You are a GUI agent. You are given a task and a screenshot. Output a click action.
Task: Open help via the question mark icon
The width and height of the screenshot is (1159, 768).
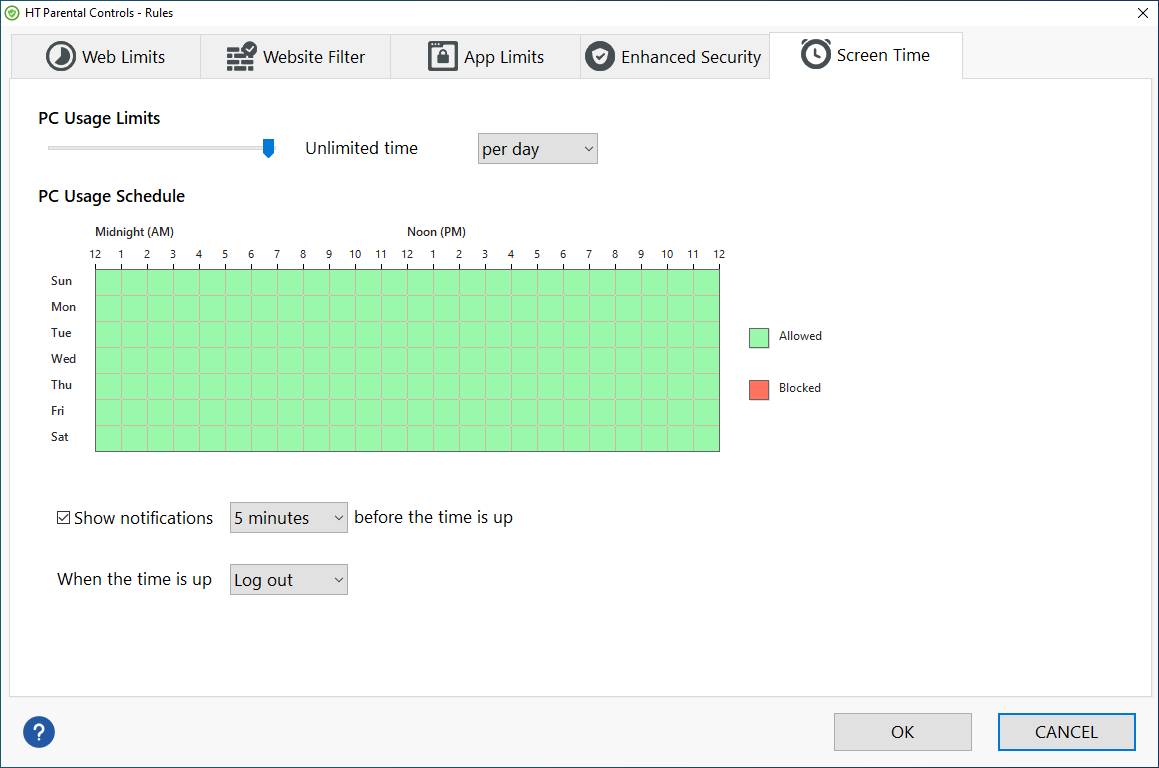point(38,732)
